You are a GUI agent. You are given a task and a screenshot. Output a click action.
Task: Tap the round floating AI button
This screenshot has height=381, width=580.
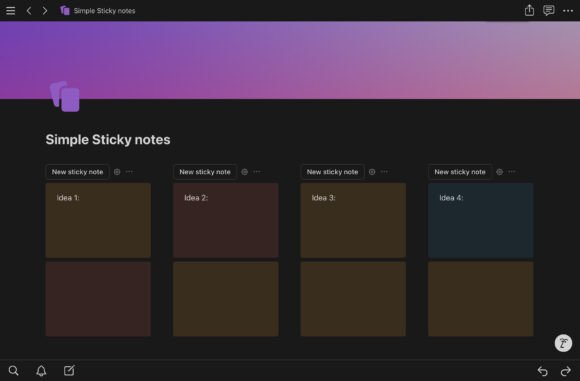[563, 343]
